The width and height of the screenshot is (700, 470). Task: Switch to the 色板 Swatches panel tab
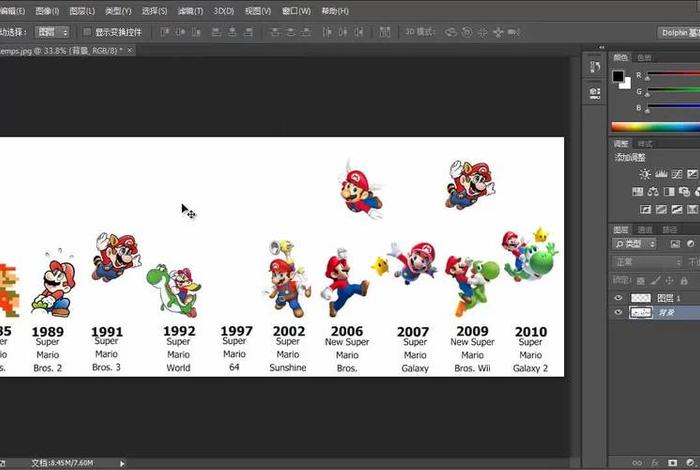pyautogui.click(x=644, y=58)
